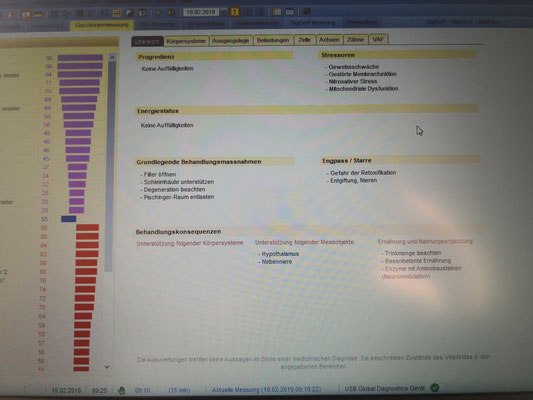Click the bar list vertical scrollbar thumb
The height and width of the screenshot is (400, 533).
click(111, 167)
